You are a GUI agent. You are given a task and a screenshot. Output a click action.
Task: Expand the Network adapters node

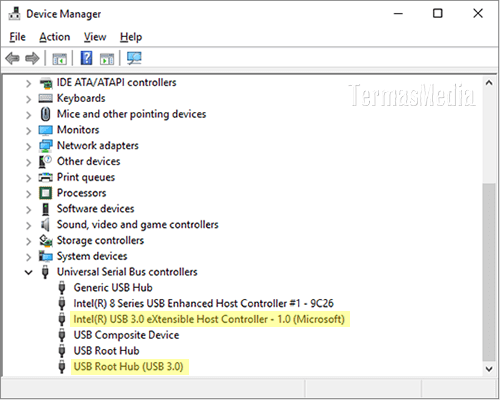point(29,146)
